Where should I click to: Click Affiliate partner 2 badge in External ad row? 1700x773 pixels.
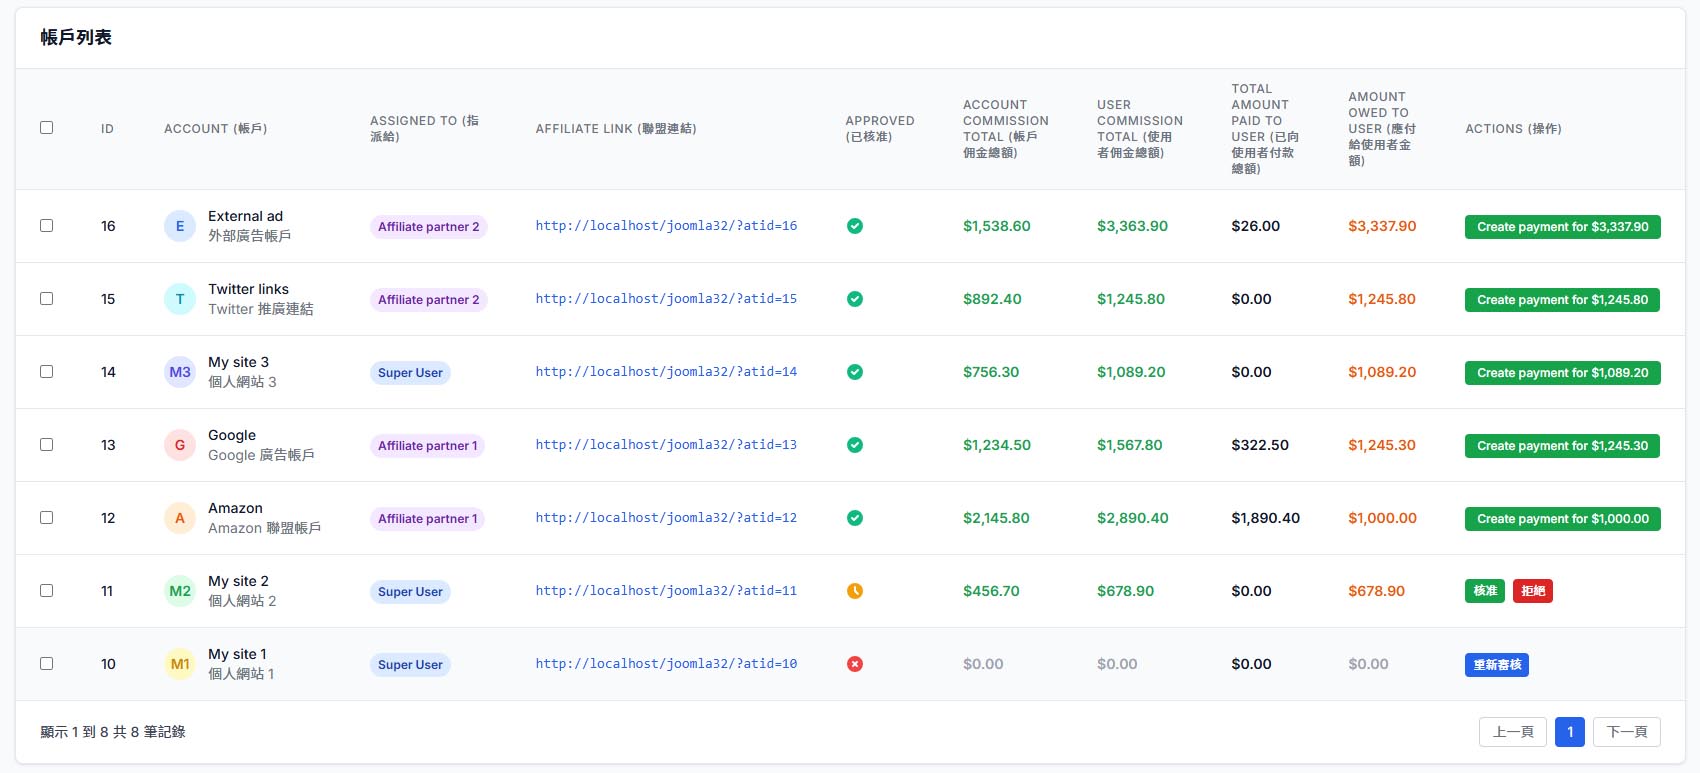[x=429, y=227]
